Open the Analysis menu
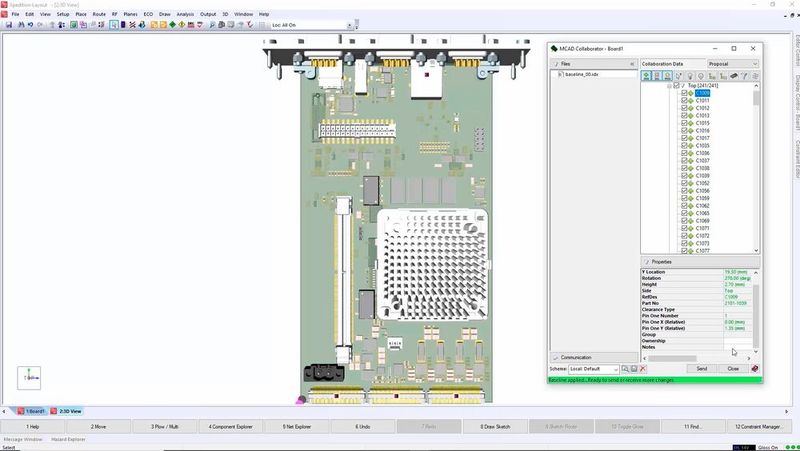This screenshot has height=451, width=800. 185,14
